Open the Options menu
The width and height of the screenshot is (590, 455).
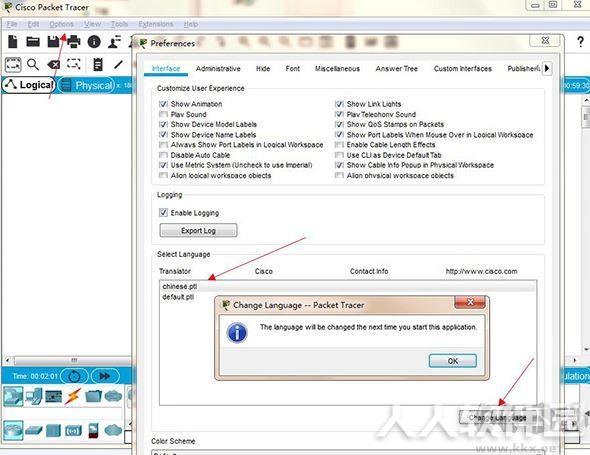(61, 24)
